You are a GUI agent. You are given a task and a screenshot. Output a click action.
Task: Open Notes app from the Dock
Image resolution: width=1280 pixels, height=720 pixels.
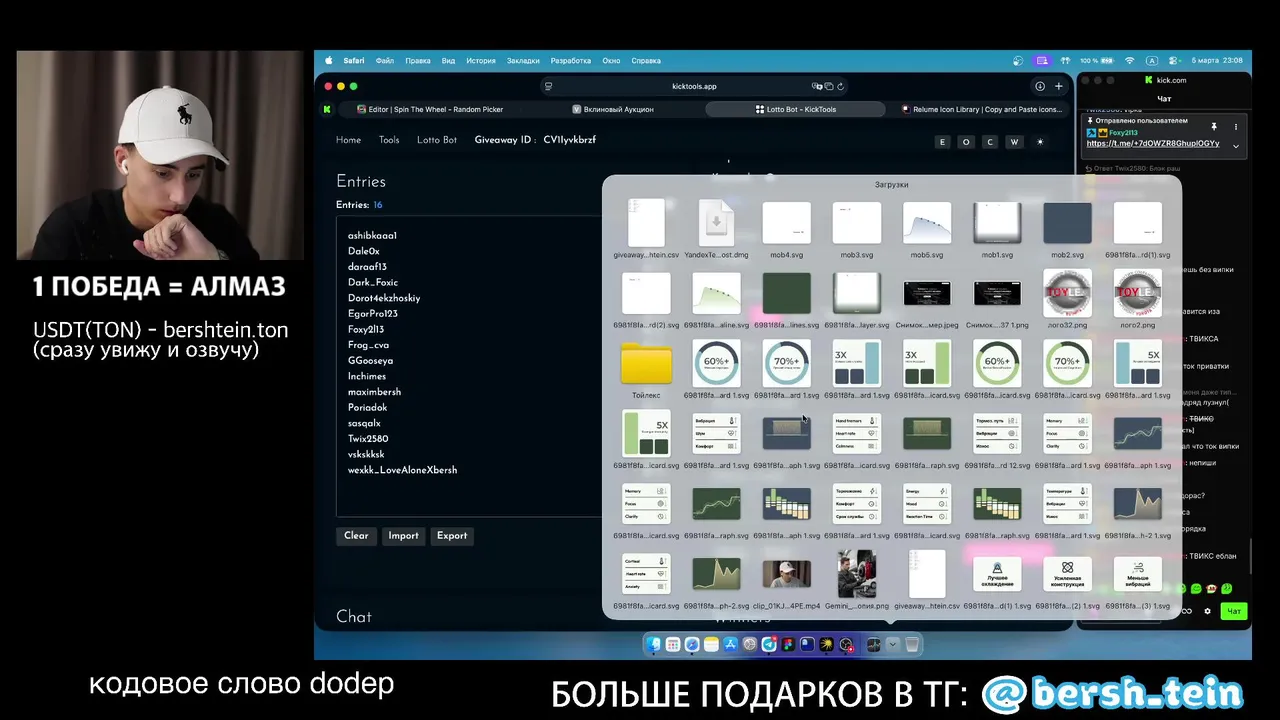711,644
